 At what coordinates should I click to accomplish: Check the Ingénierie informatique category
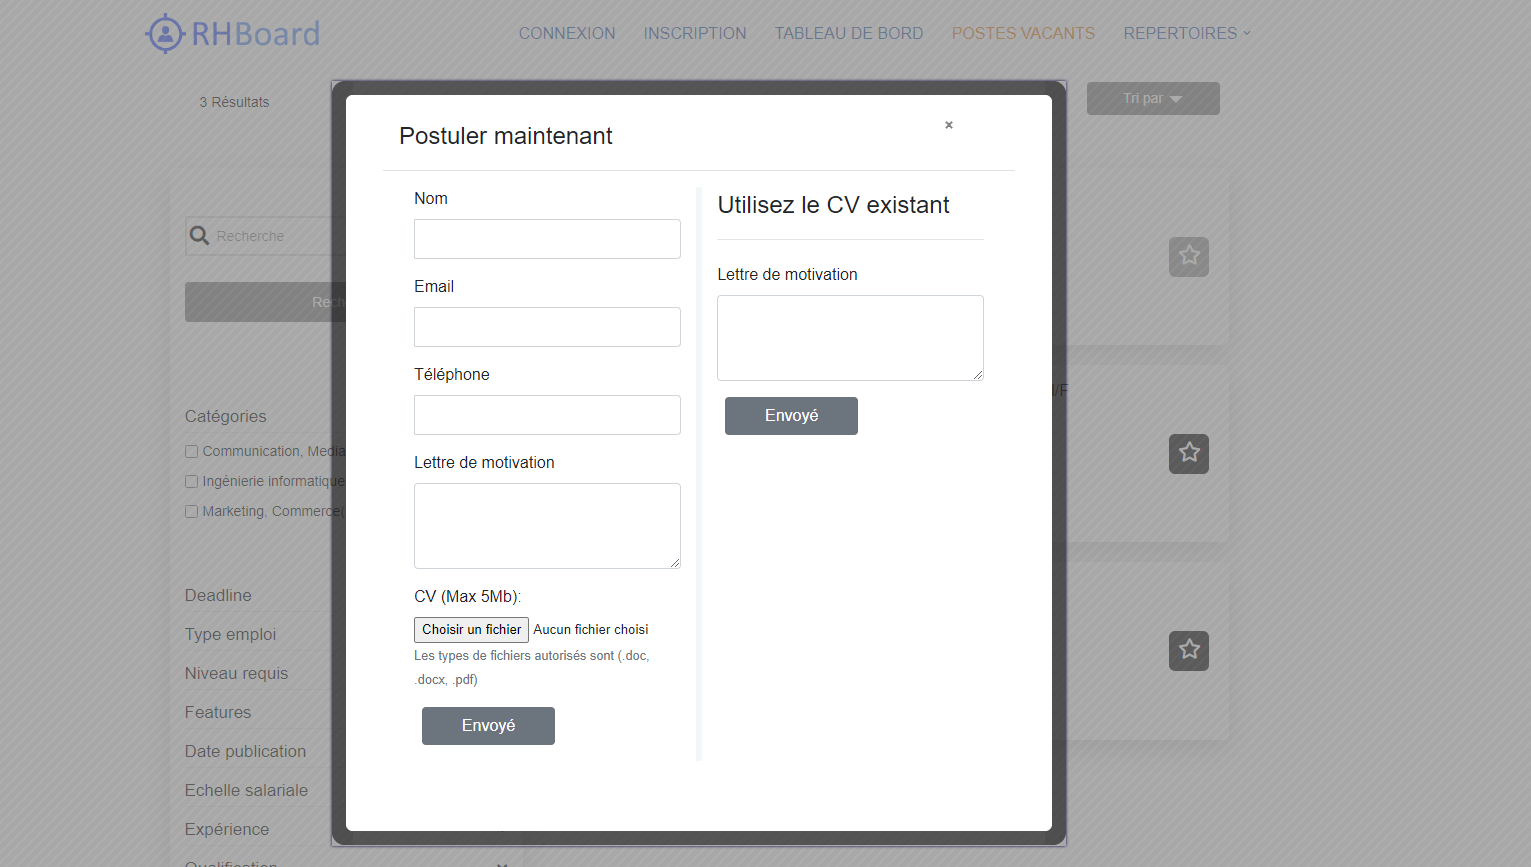(192, 482)
